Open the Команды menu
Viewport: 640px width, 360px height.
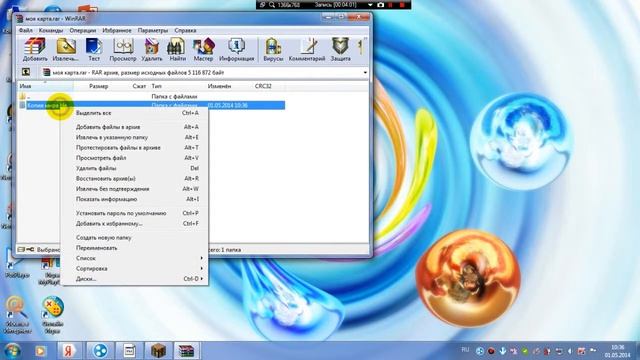coord(51,31)
